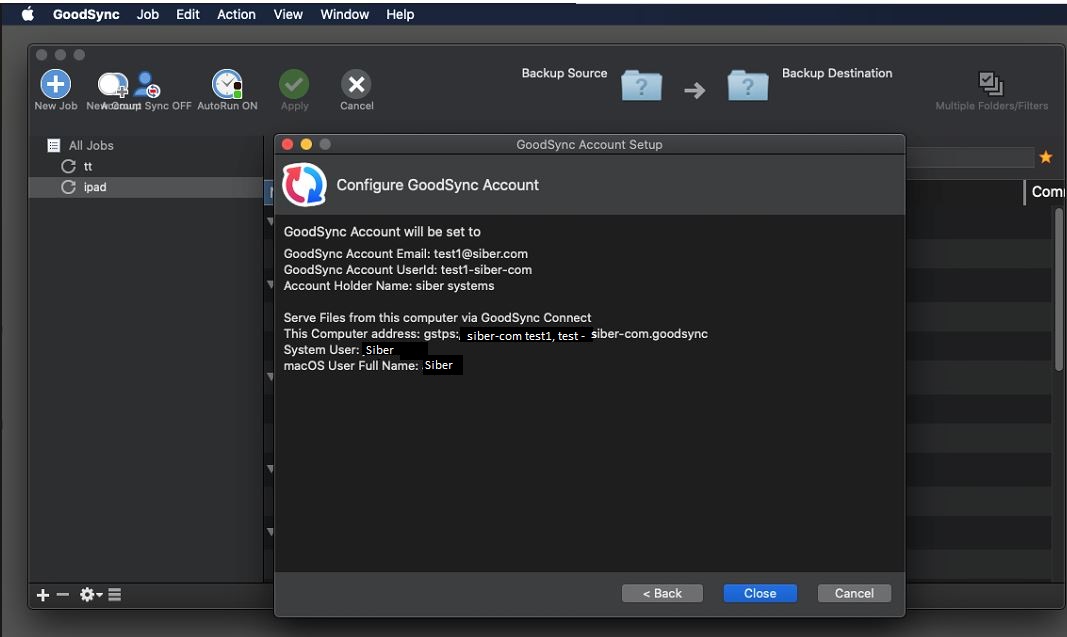Screen dimensions: 1067x637
Task: Click the Cancel X icon in toolbar
Action: 356,85
